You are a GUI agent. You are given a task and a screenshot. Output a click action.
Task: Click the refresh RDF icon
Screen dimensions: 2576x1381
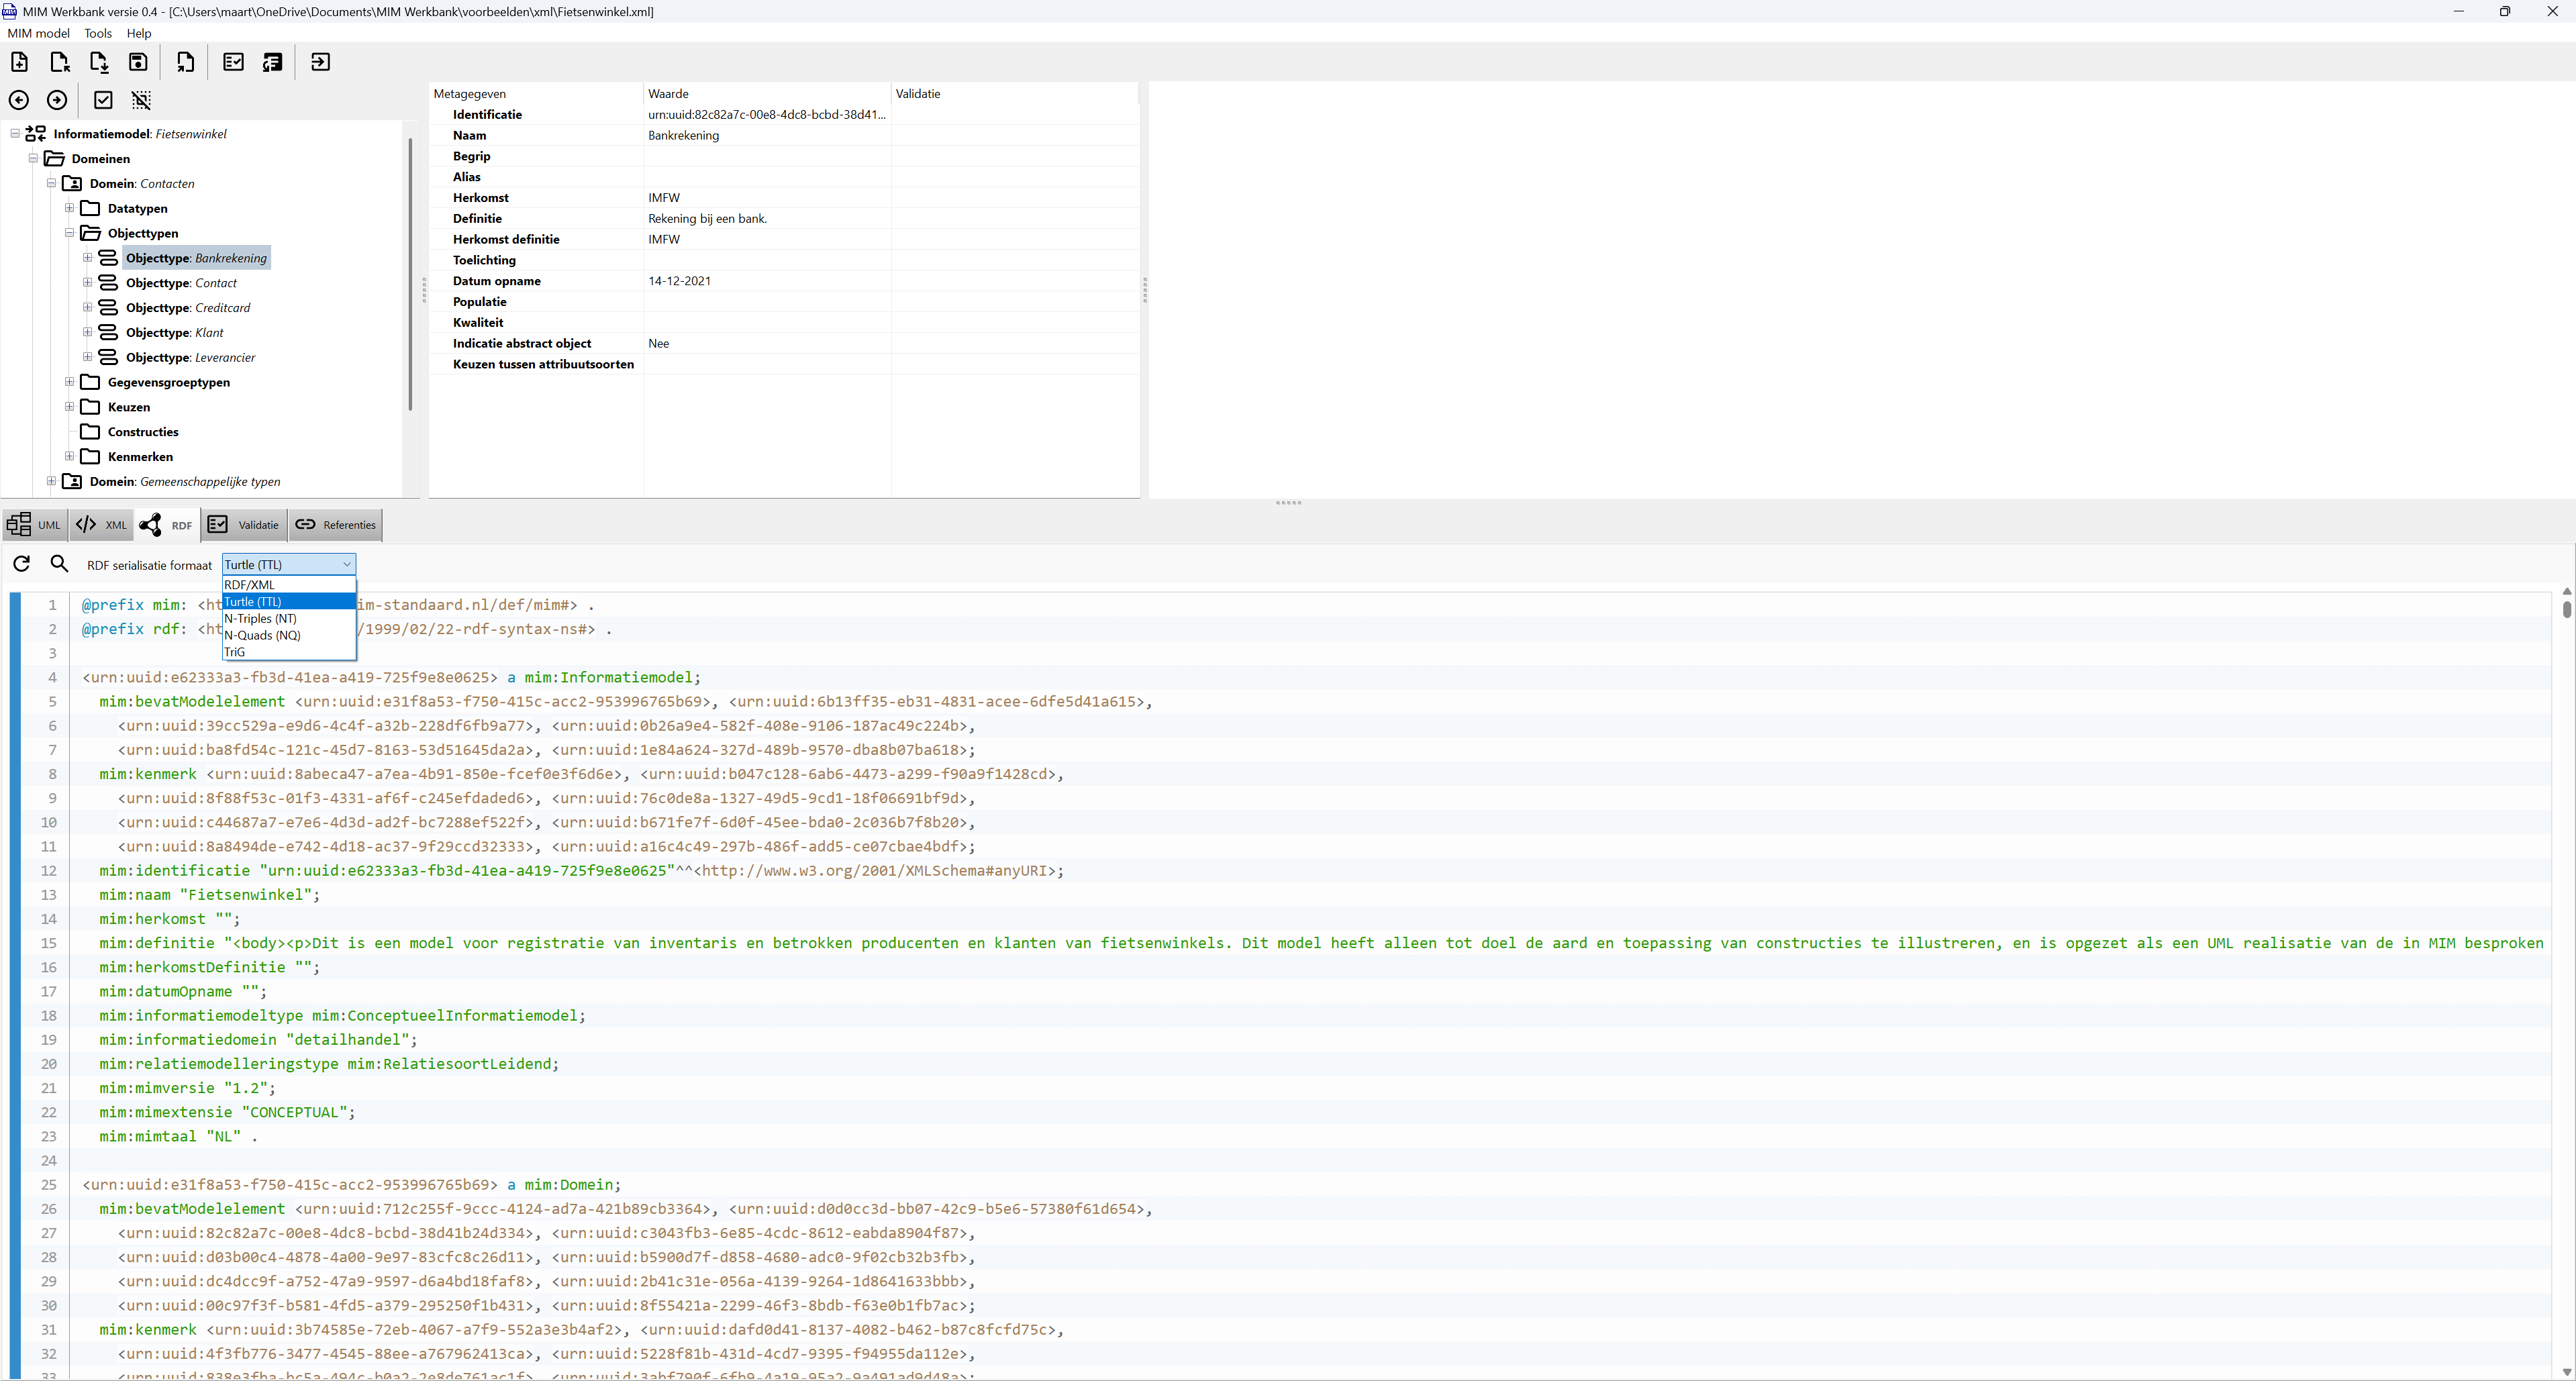(x=21, y=564)
